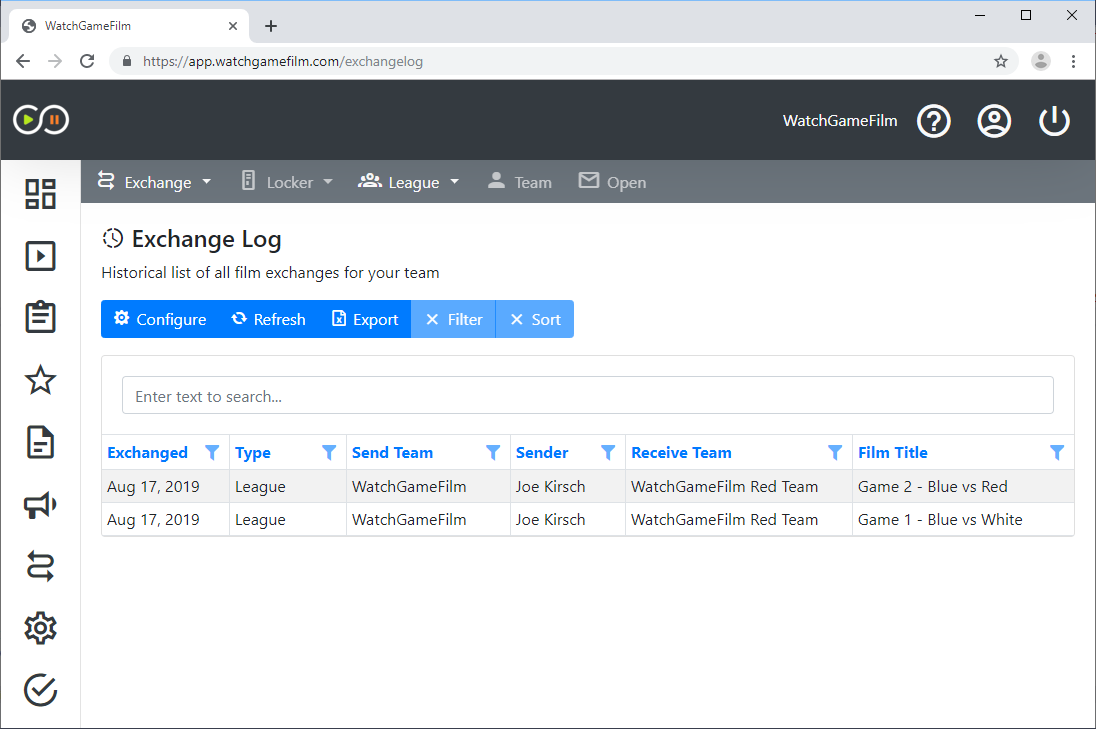This screenshot has width=1096, height=729.
Task: Expand the Locker dropdown menu
Action: click(287, 182)
